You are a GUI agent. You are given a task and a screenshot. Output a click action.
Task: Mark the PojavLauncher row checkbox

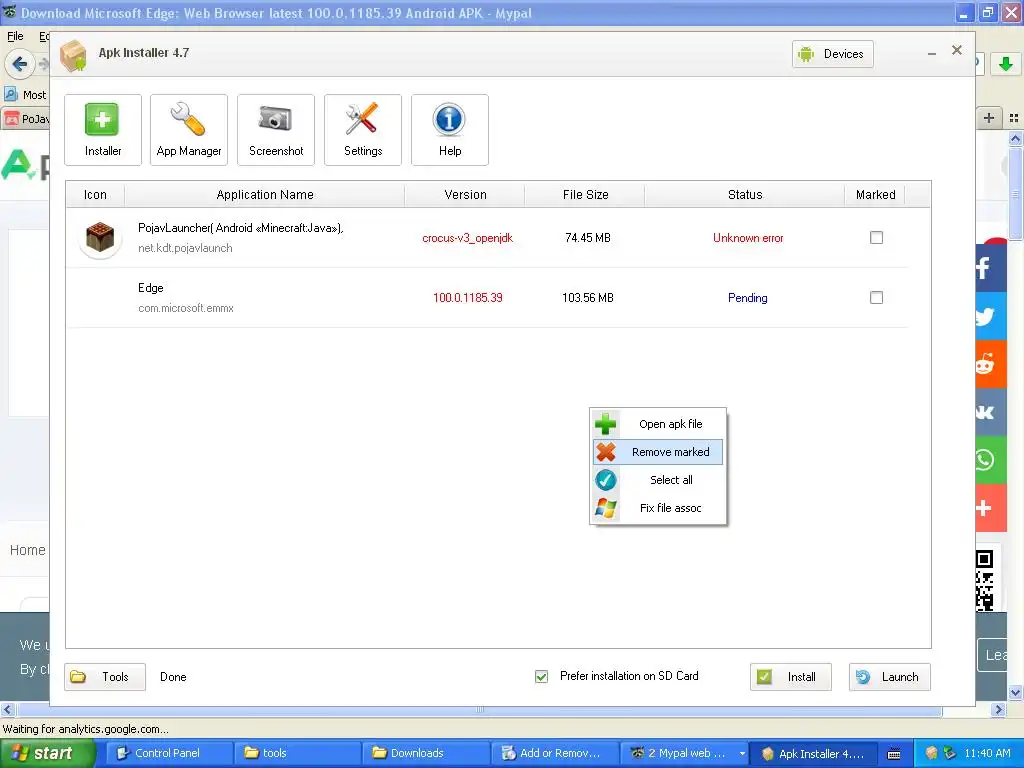coord(876,238)
